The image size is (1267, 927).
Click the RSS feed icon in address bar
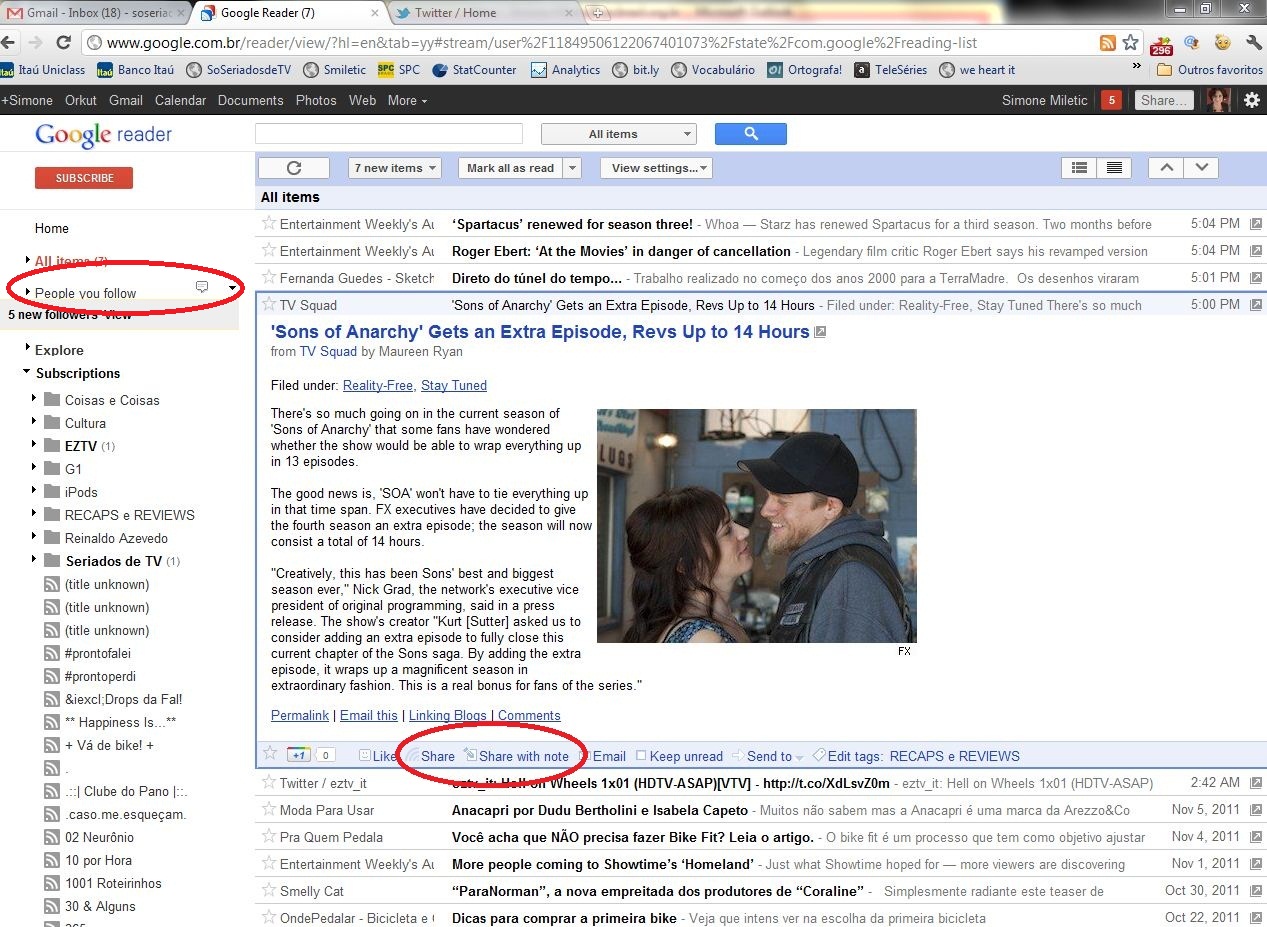coord(1107,43)
